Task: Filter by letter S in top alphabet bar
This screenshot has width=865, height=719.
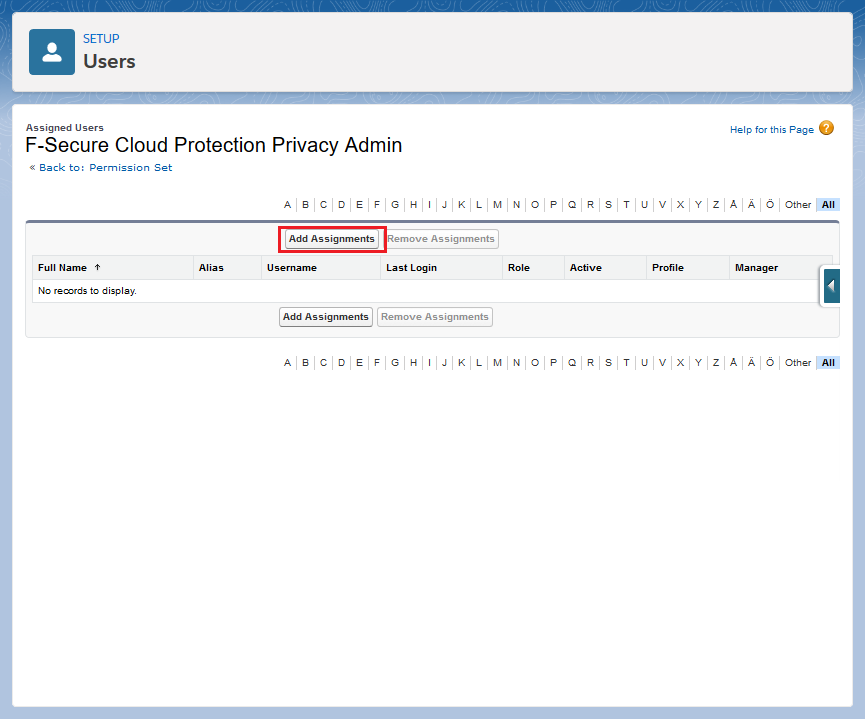Action: 608,205
